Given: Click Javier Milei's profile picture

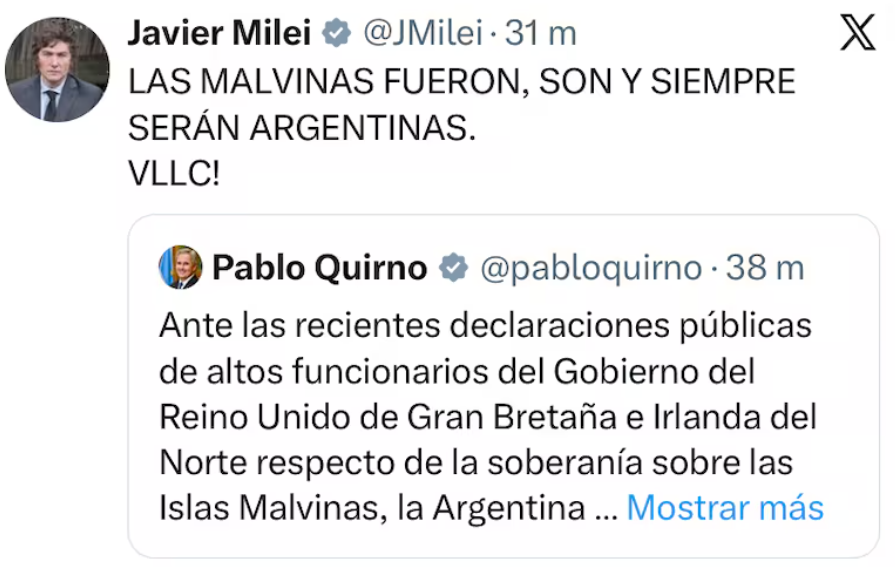Looking at the screenshot, I should [56, 70].
